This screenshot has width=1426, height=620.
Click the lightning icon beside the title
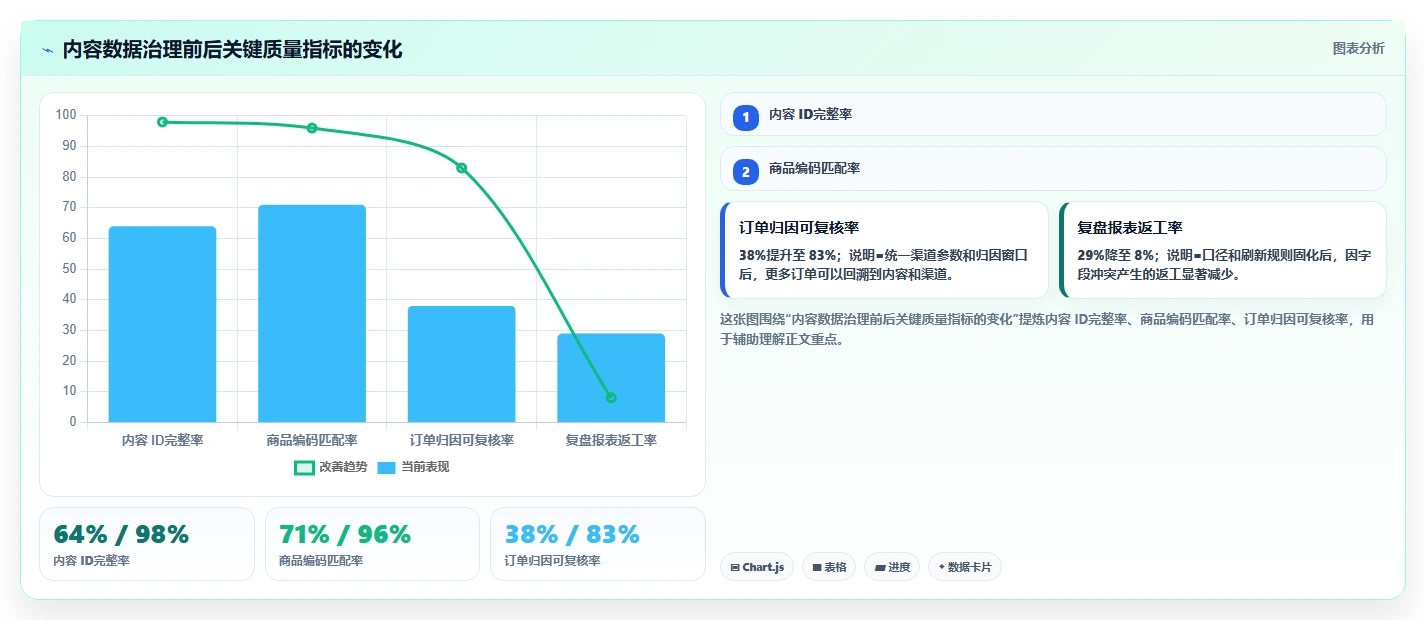click(x=47, y=50)
